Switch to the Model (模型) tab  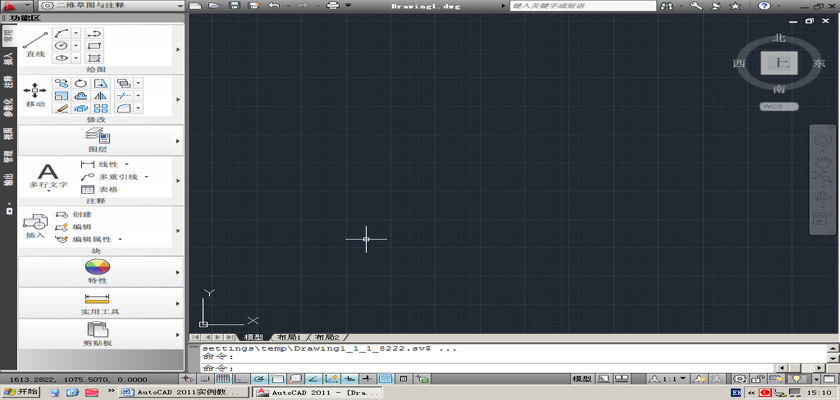(253, 337)
